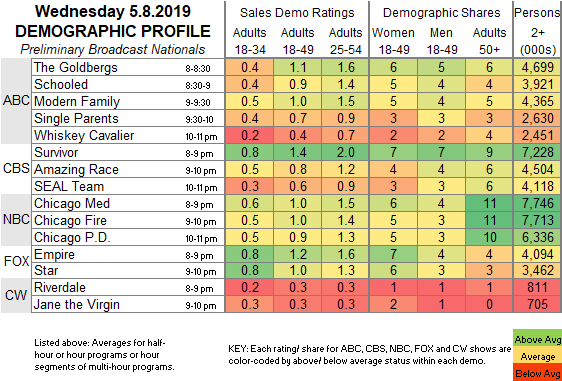Select the Persons 2+ (000s) header
The width and height of the screenshot is (562, 381).
[x=537, y=32]
